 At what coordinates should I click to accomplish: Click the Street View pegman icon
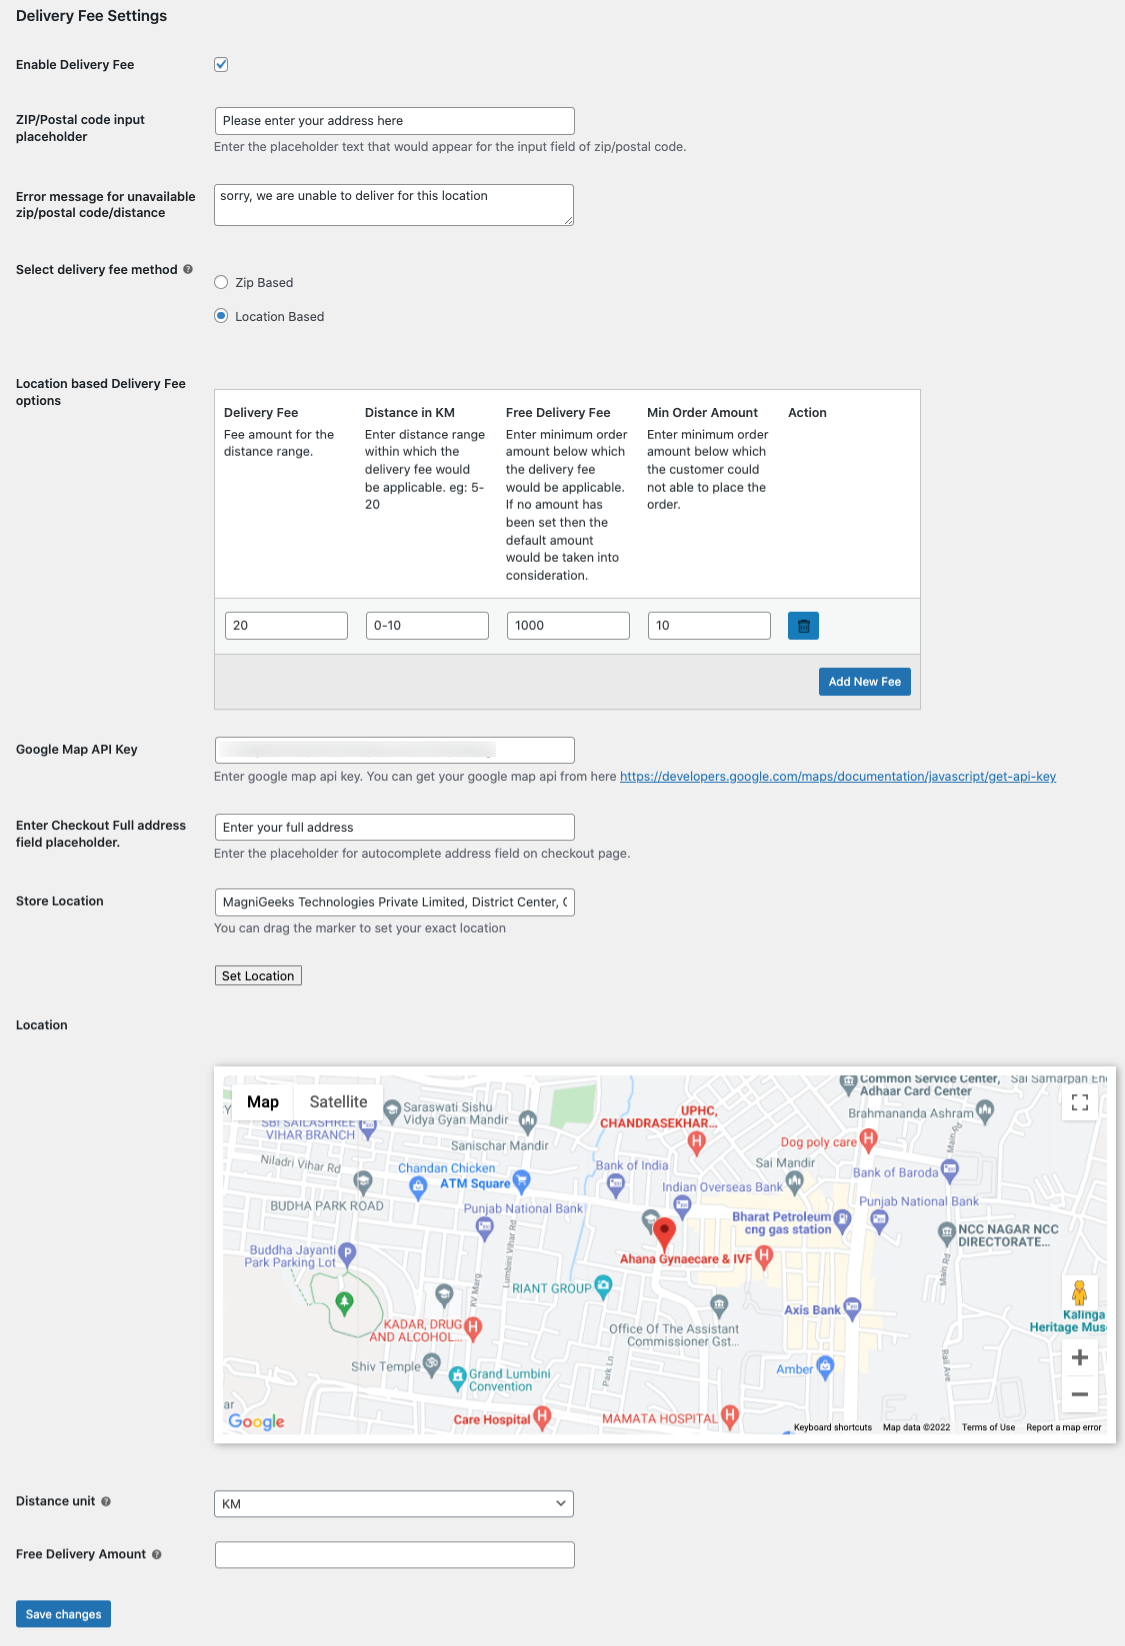pyautogui.click(x=1079, y=1293)
